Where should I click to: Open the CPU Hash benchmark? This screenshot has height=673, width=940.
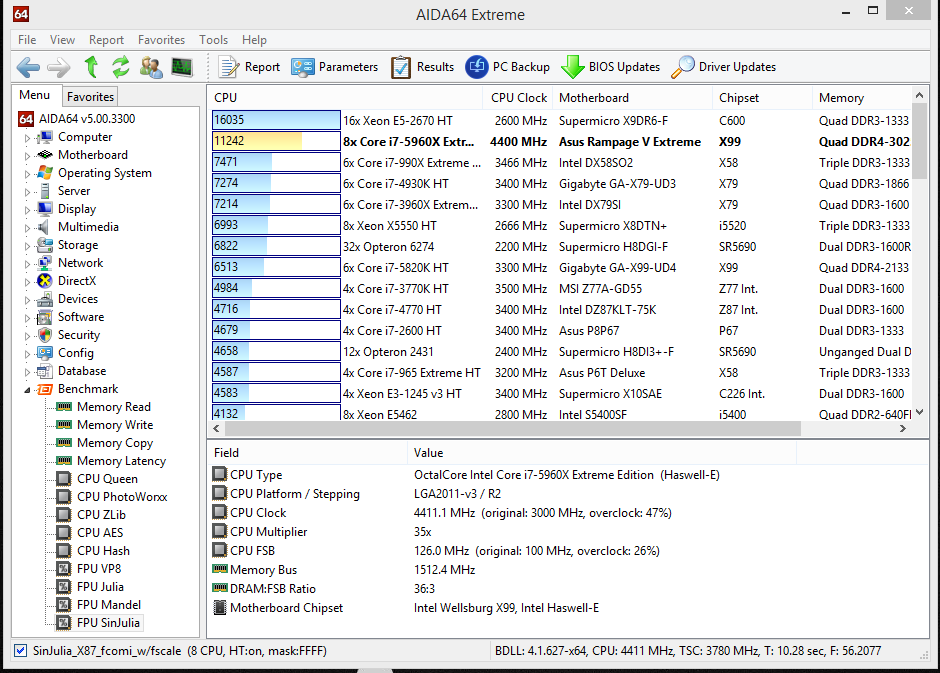[103, 550]
